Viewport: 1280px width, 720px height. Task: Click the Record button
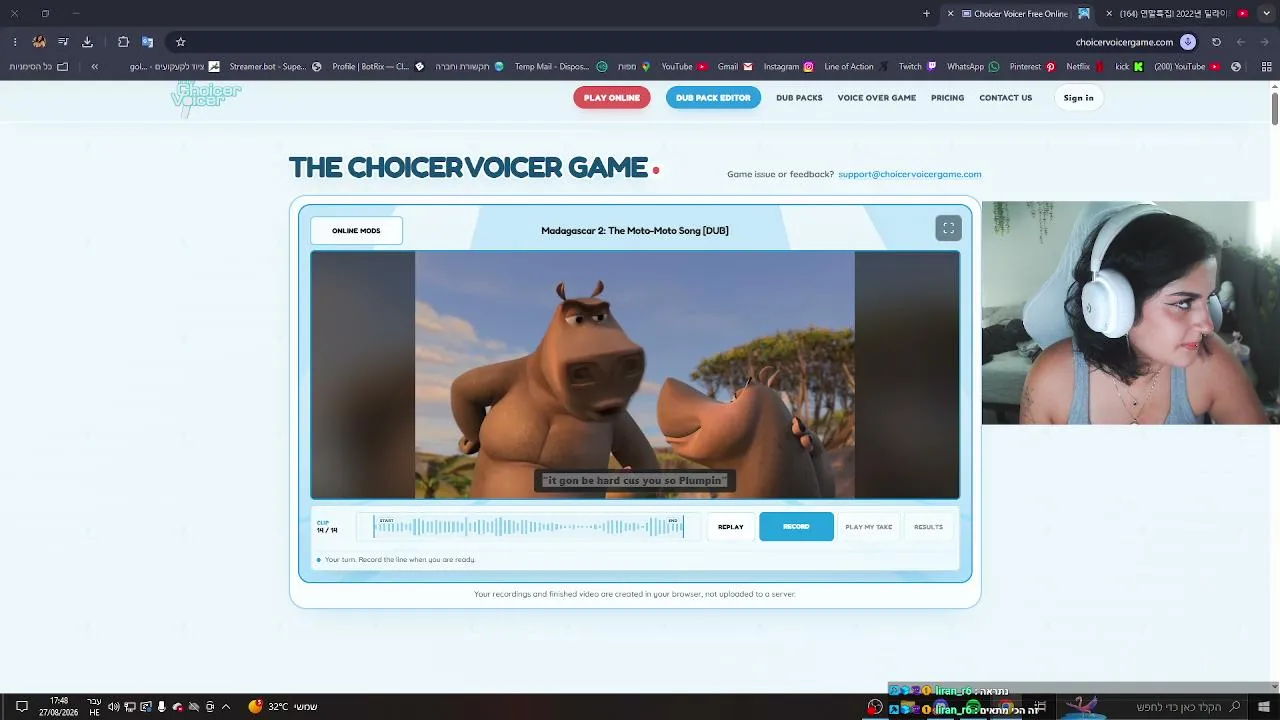(796, 527)
